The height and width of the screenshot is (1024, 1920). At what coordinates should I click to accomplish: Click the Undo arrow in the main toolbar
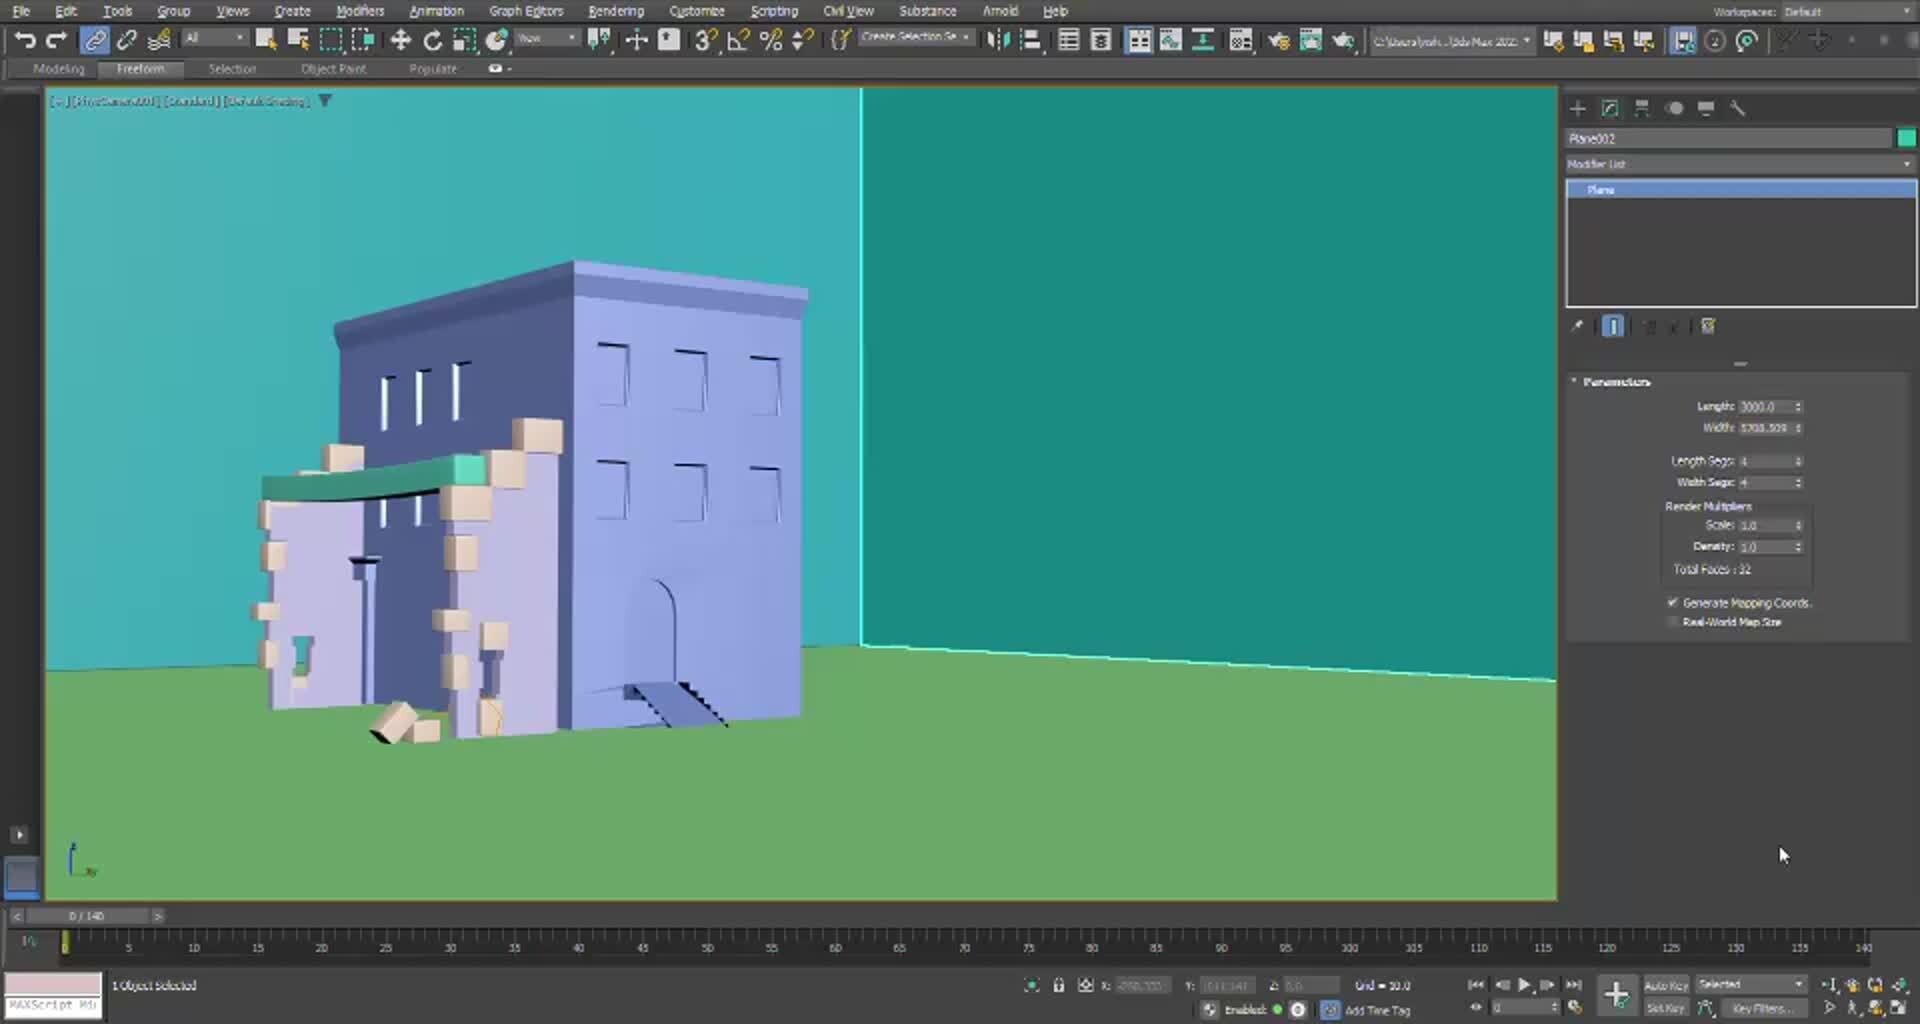point(25,40)
